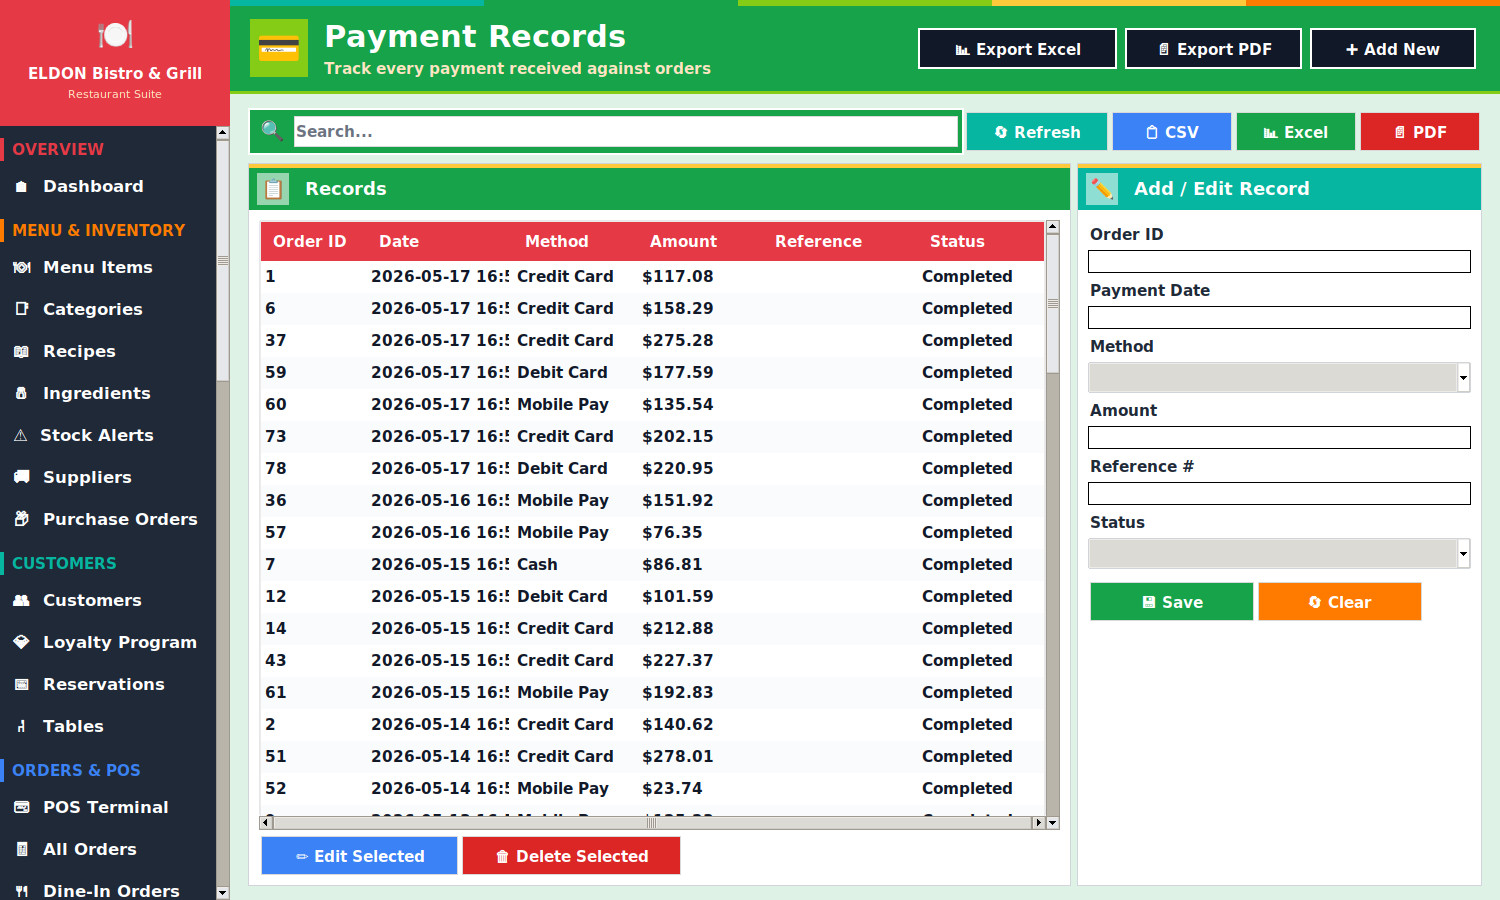
Task: Click the restaurant plate logo icon
Action: pos(115,35)
